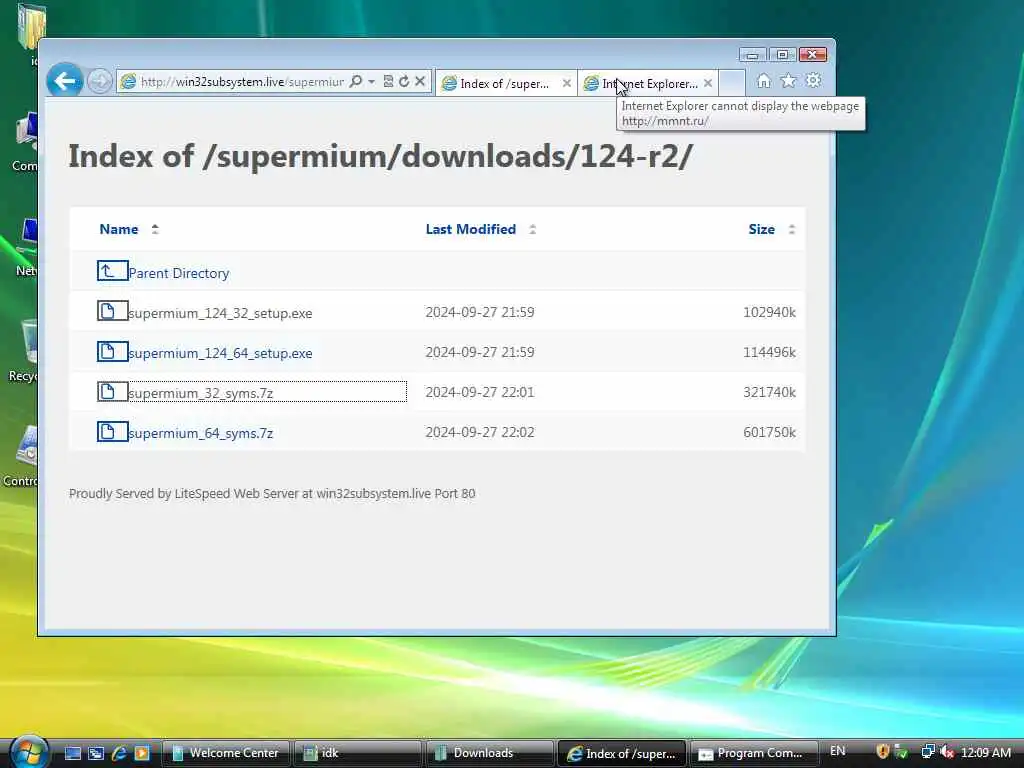The image size is (1024, 768).
Task: Click the Name column sort arrows
Action: point(155,229)
